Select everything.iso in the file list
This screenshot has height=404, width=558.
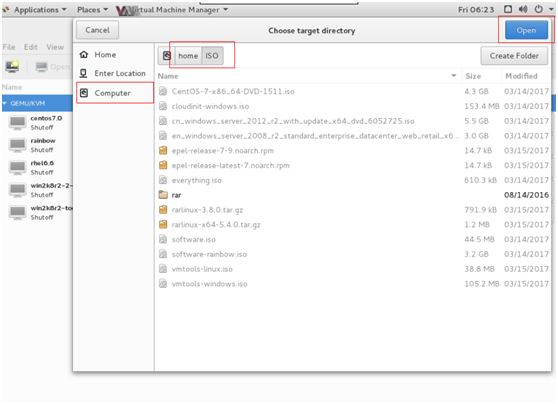click(x=353, y=180)
